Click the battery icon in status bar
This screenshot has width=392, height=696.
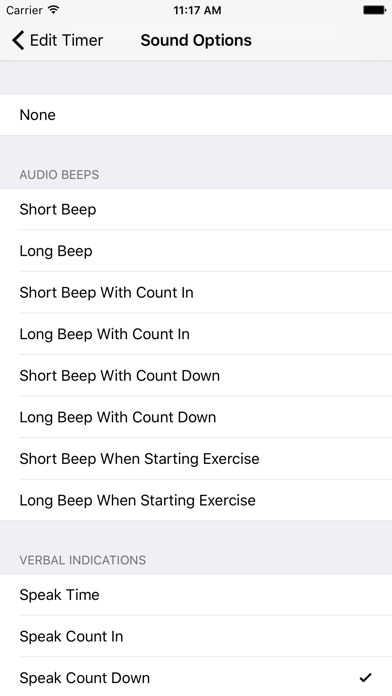(x=374, y=10)
